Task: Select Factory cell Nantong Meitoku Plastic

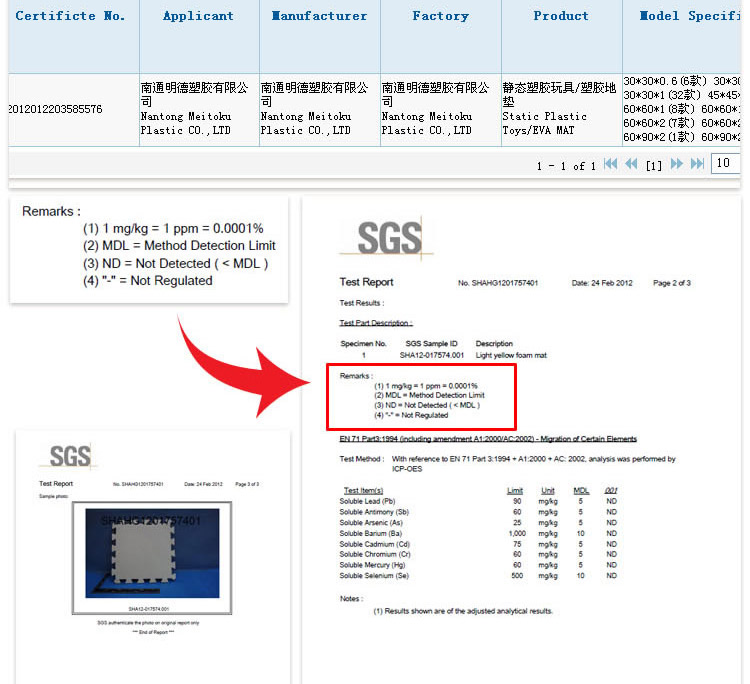Action: tap(441, 109)
